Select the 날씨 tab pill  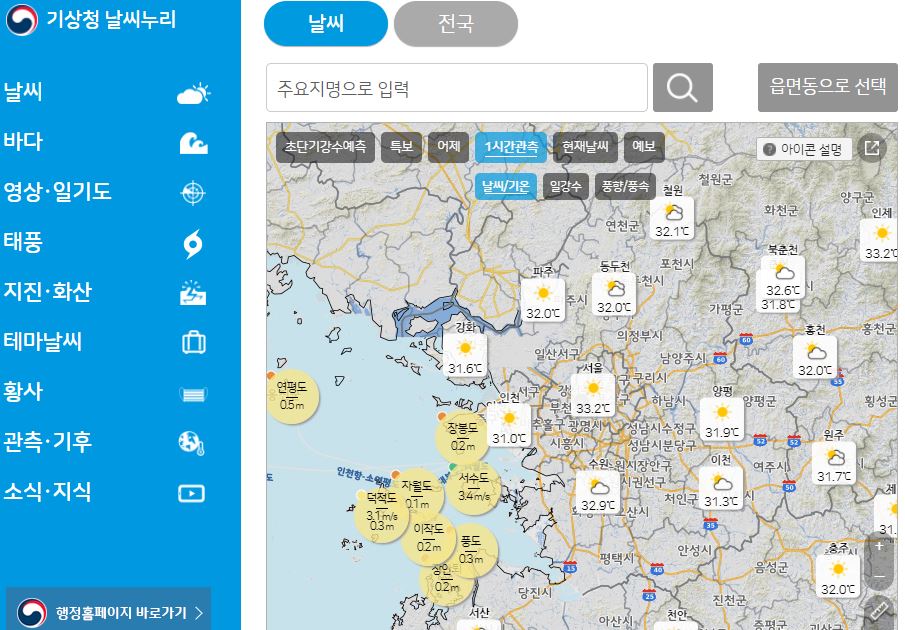326,24
